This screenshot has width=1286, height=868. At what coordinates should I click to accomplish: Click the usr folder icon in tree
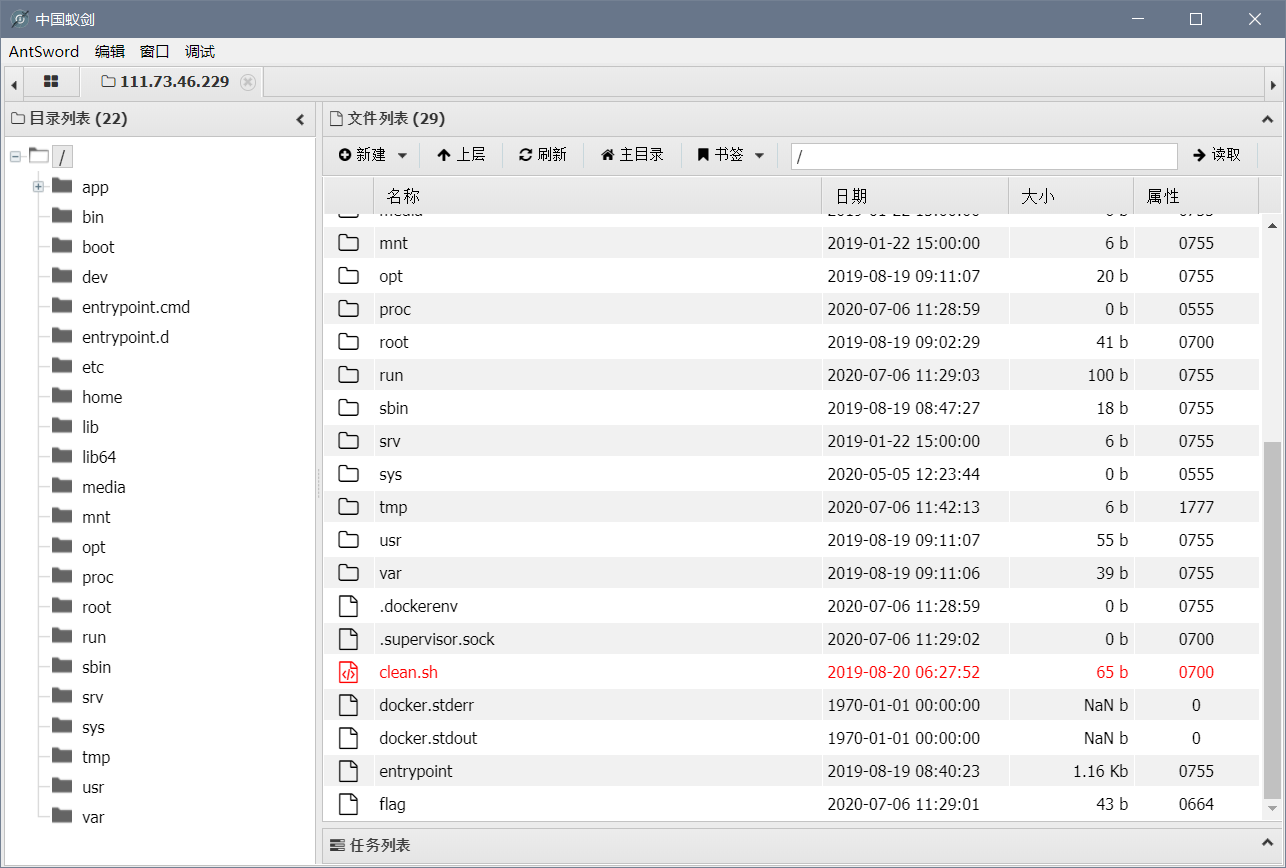point(62,786)
